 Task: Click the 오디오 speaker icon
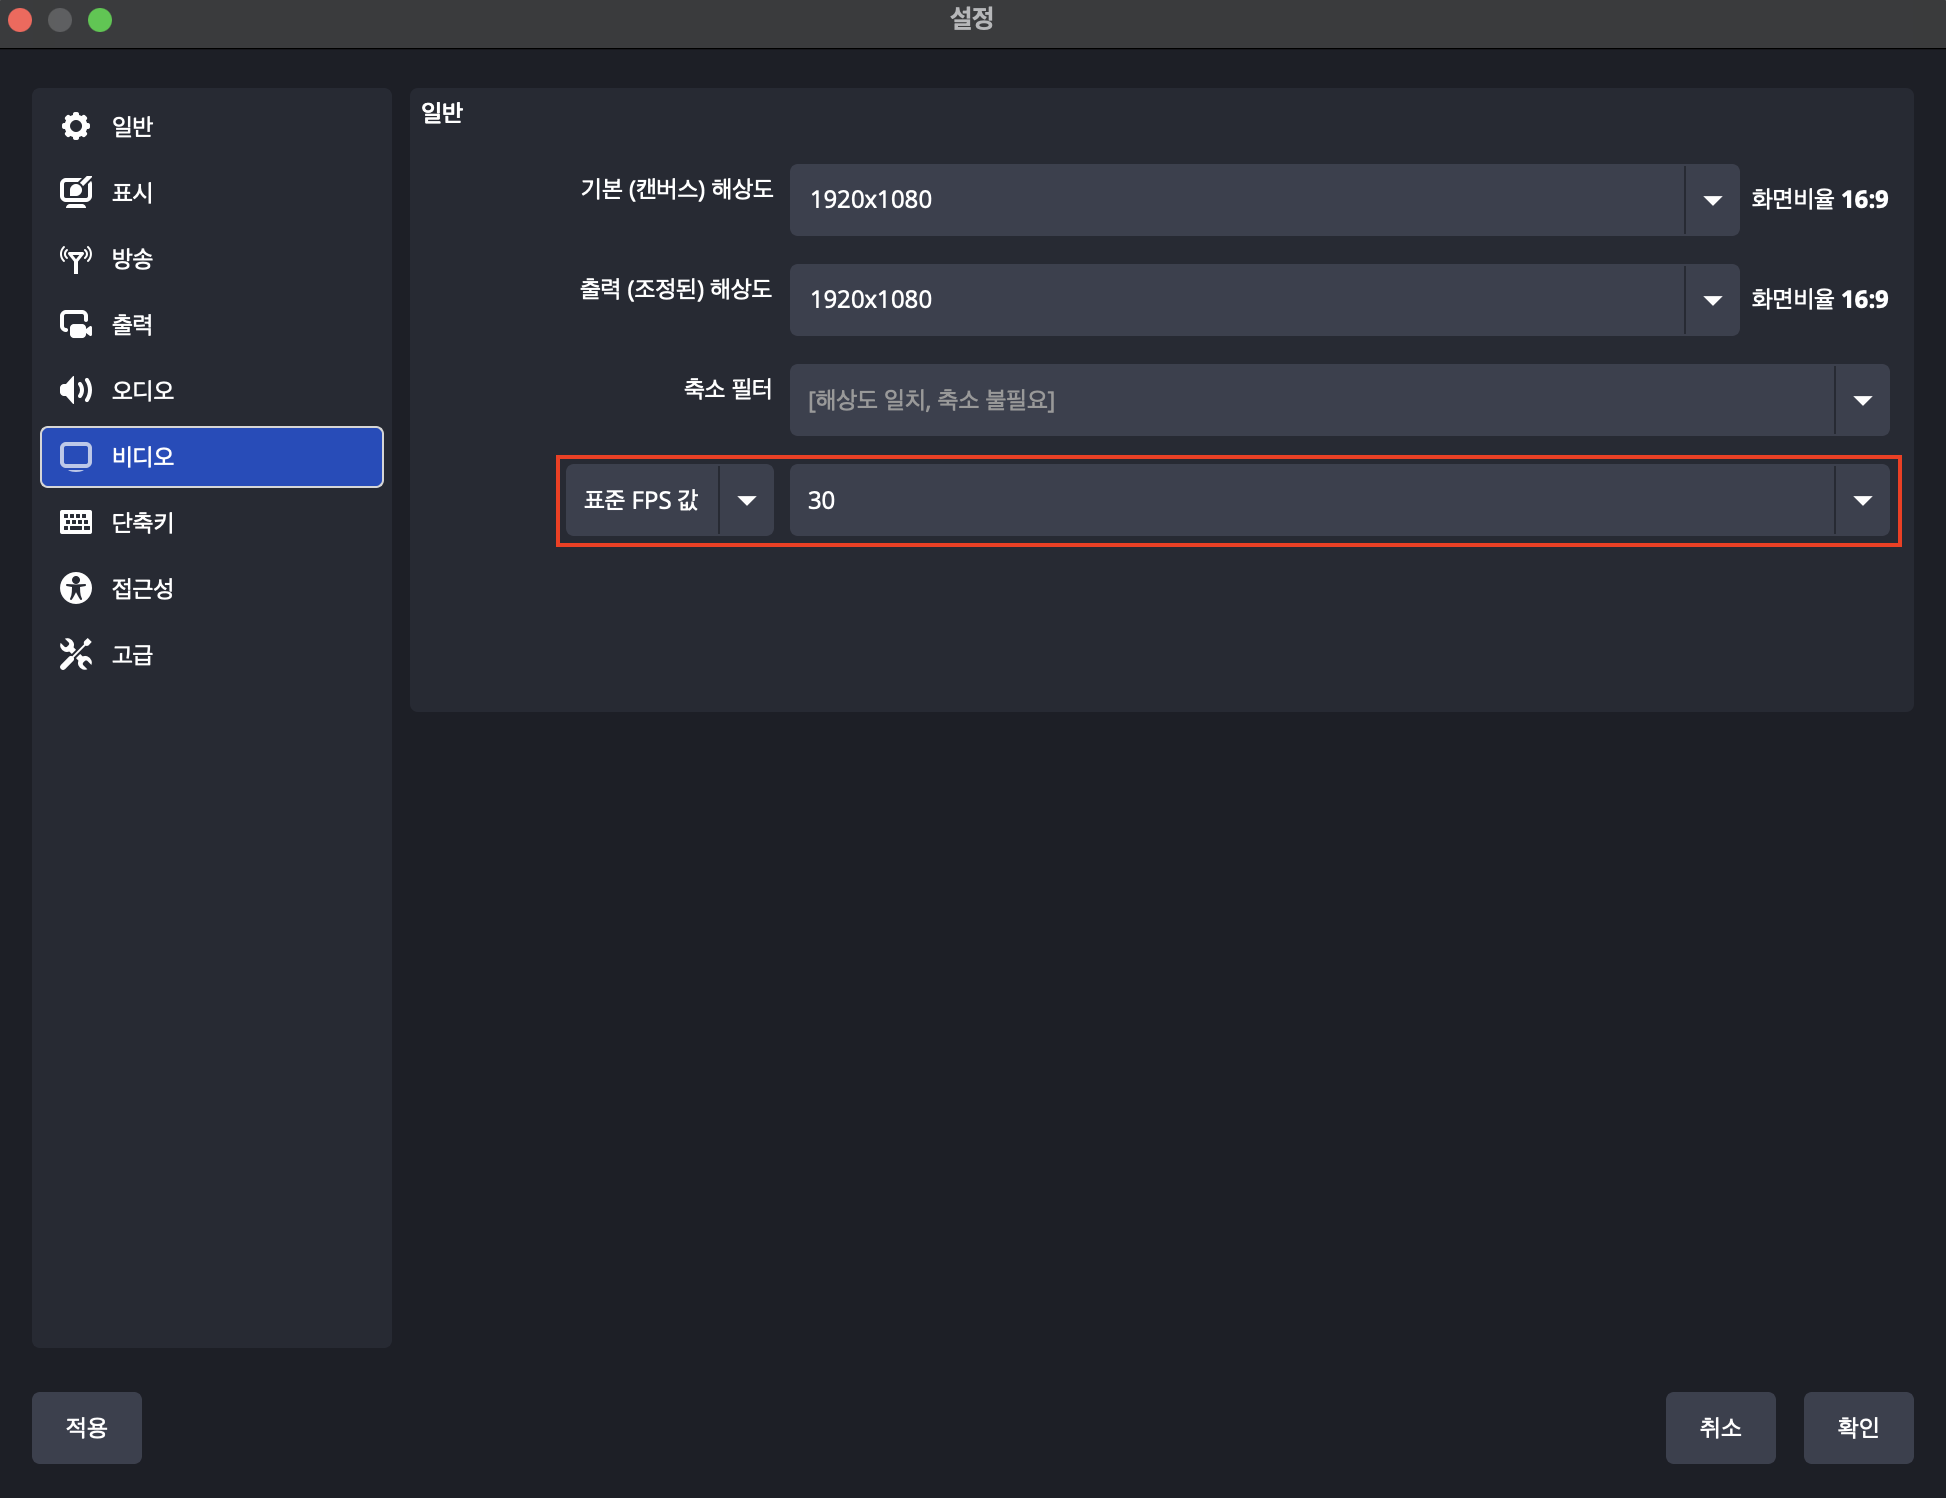coord(76,390)
